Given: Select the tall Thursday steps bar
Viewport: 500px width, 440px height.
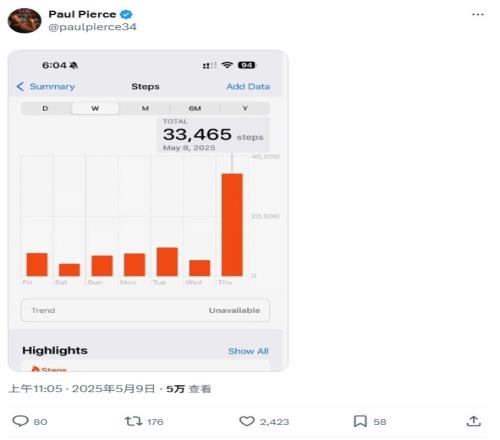Looking at the screenshot, I should [232, 225].
